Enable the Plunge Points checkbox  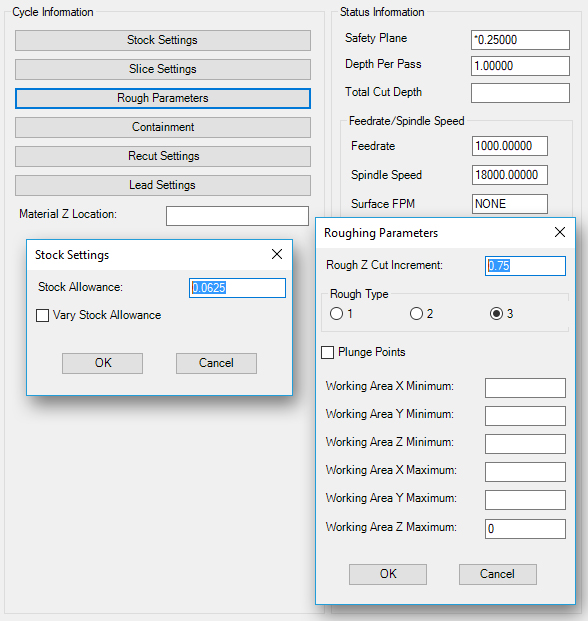[327, 352]
